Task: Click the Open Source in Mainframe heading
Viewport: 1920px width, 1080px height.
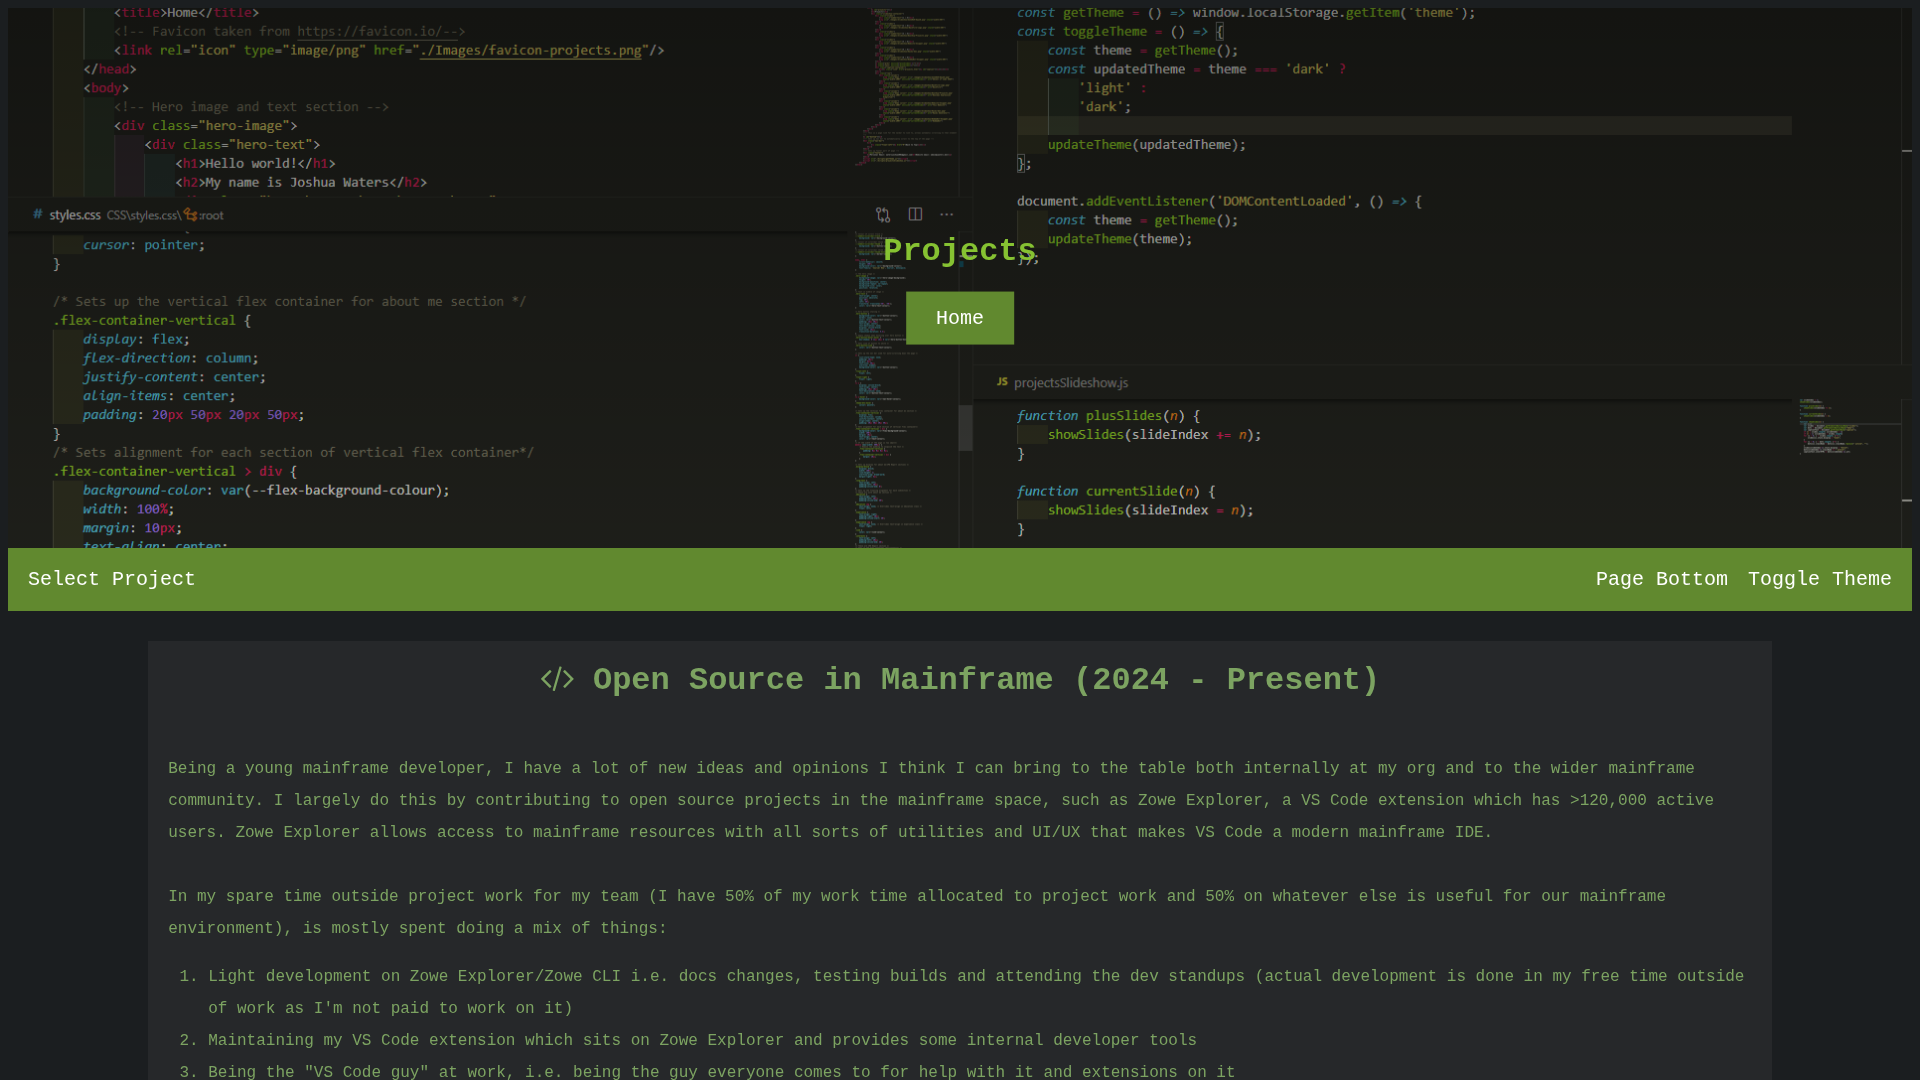Action: click(x=985, y=680)
